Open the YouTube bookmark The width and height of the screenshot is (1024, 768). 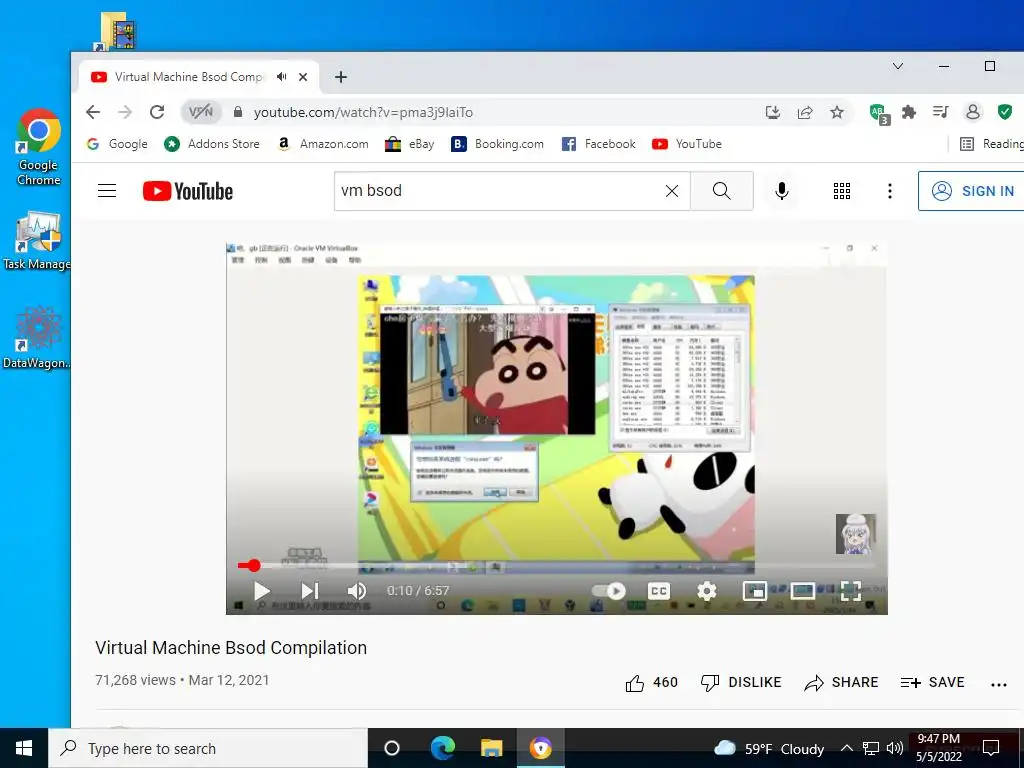tap(687, 144)
